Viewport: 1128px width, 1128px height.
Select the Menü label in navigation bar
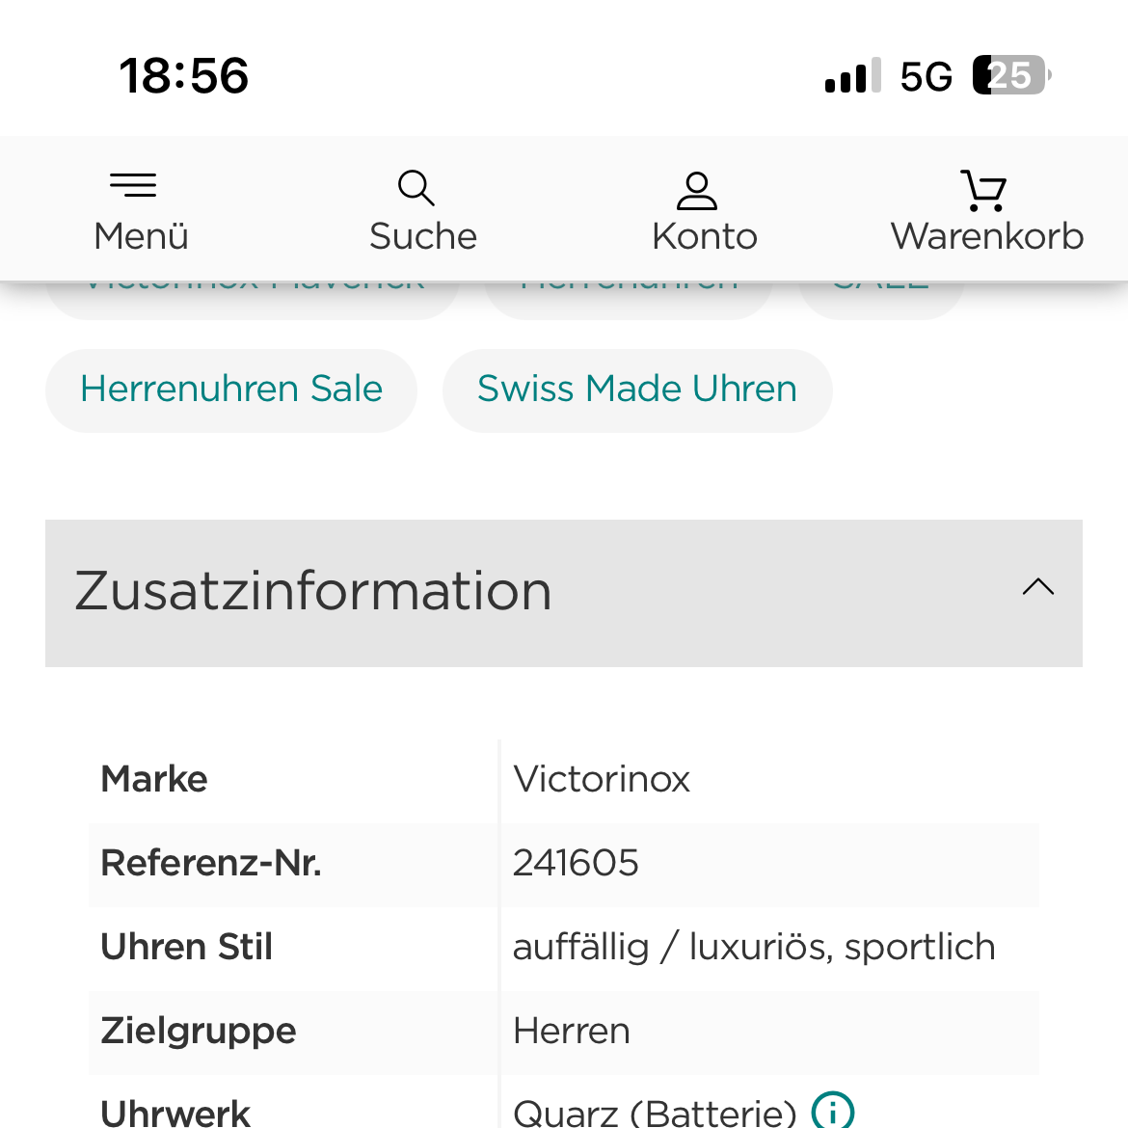(141, 237)
